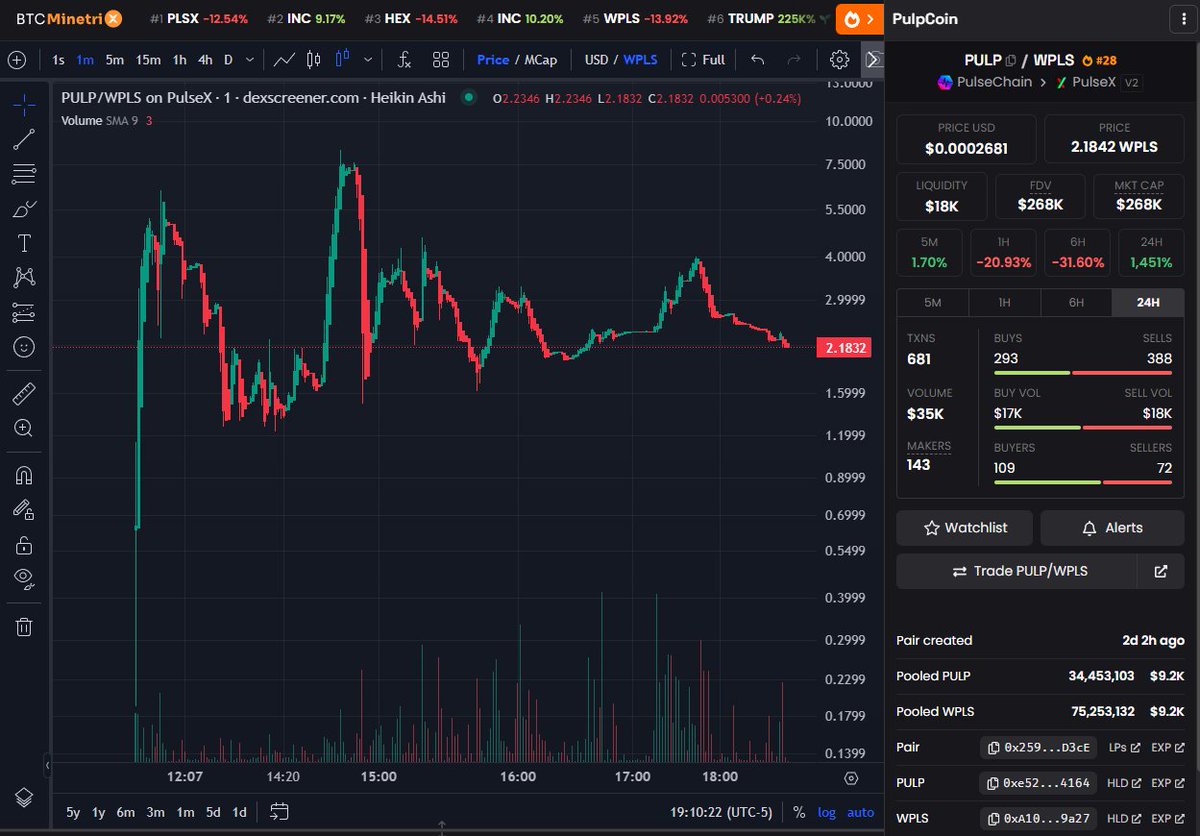Open the LPs link for Pair

pos(1124,747)
